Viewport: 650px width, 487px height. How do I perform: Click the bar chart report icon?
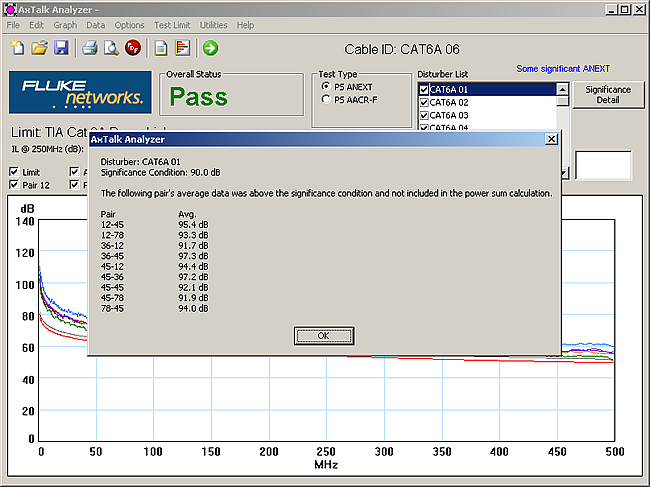coord(182,48)
